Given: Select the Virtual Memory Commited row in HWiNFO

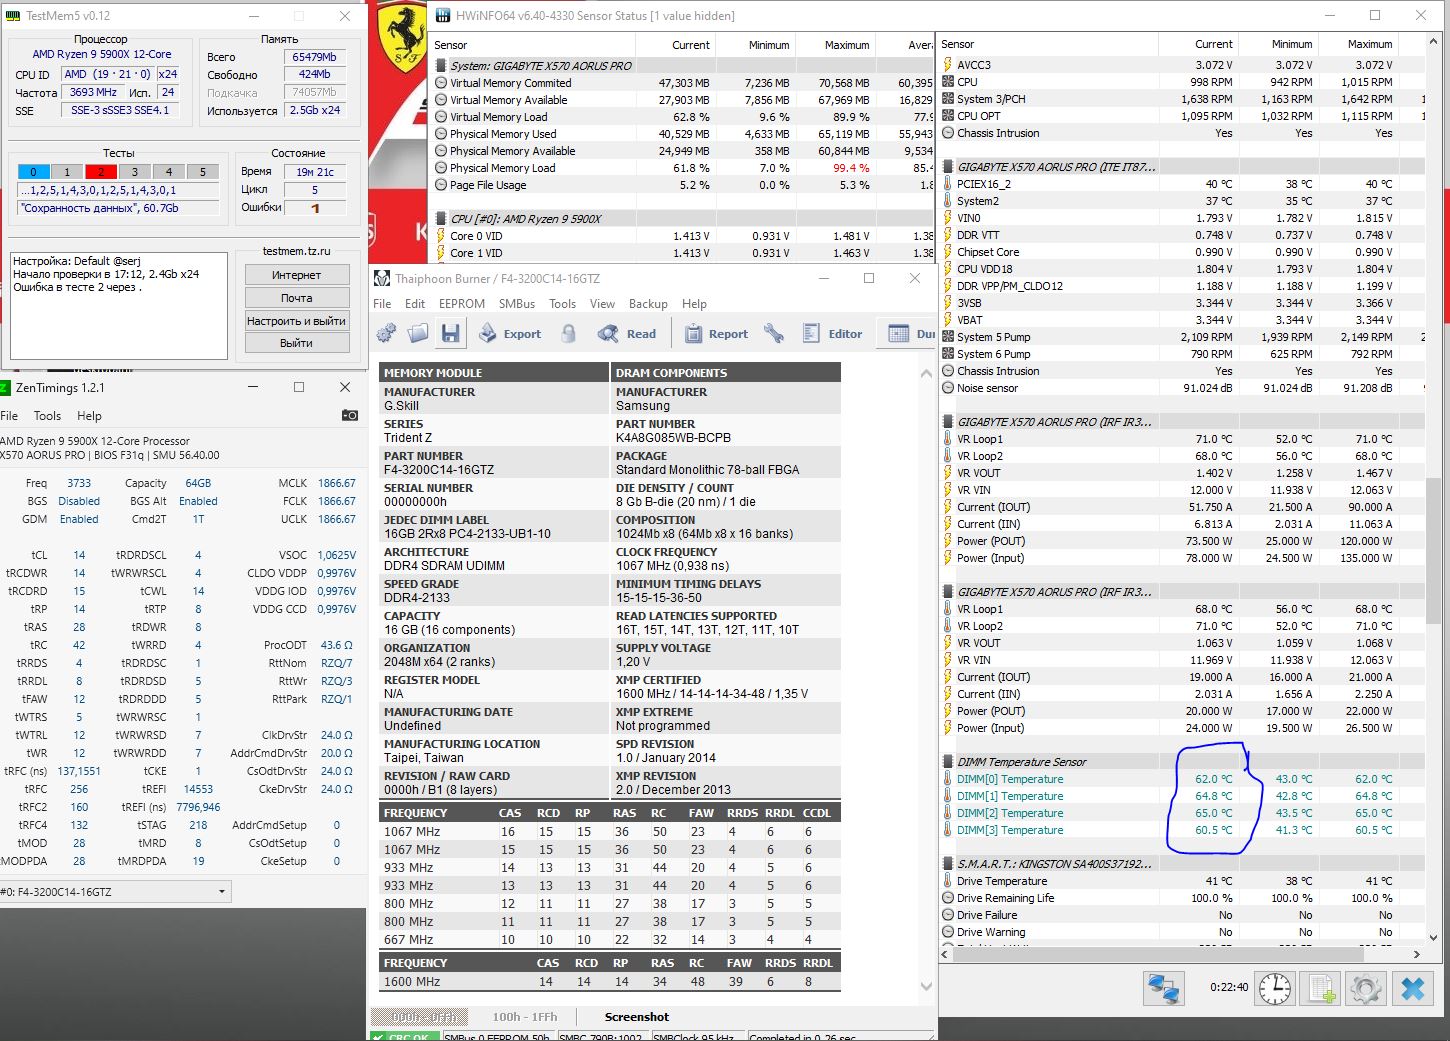Looking at the screenshot, I should tap(684, 83).
